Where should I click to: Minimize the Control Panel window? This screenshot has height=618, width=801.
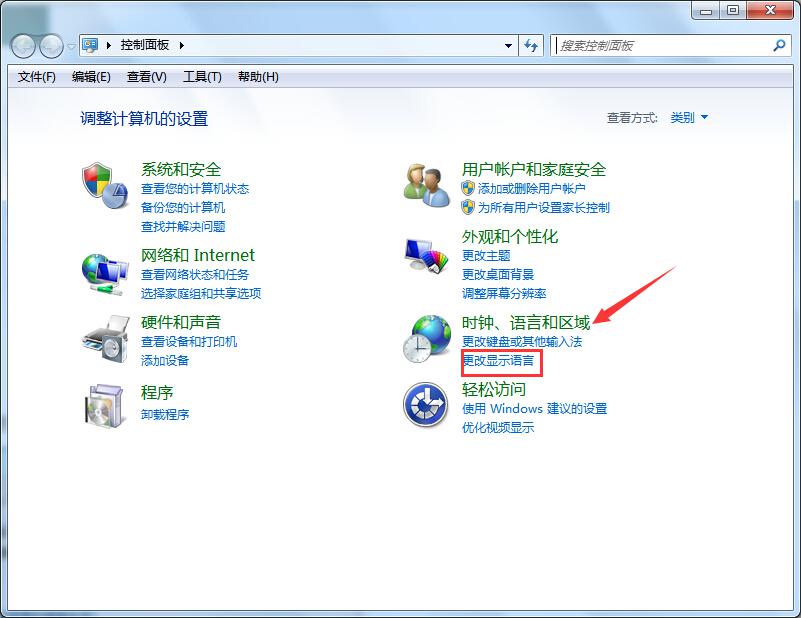[x=706, y=10]
